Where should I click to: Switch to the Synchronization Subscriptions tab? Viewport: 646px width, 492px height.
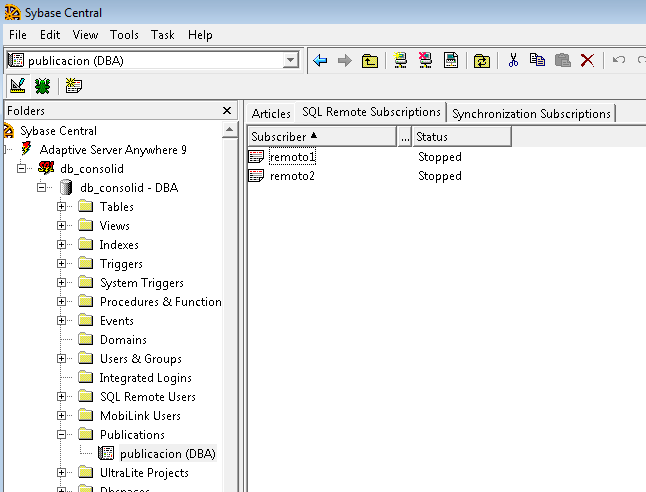point(531,114)
